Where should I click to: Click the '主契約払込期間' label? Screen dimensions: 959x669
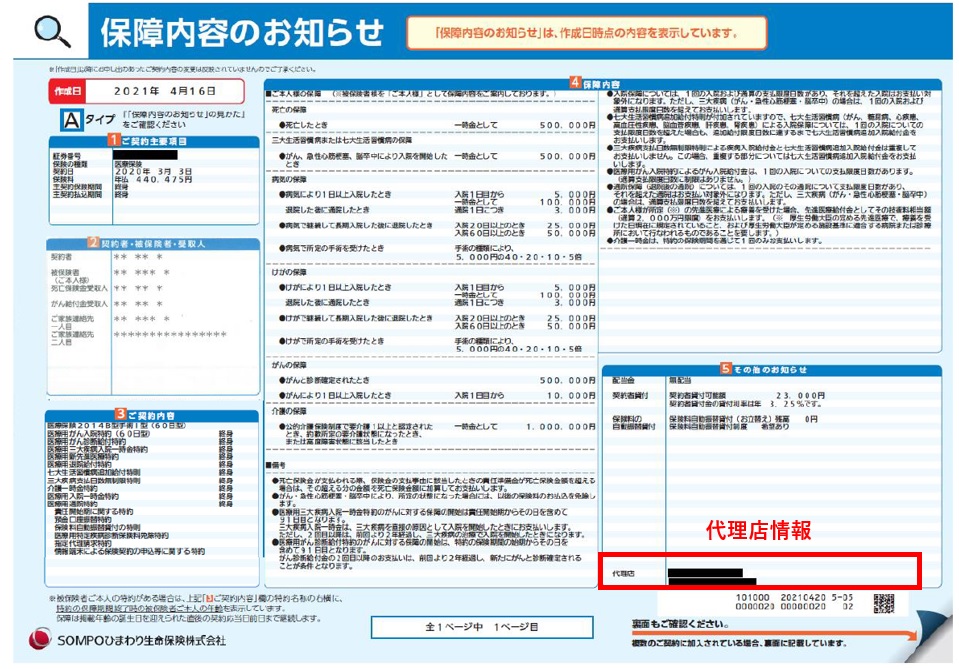pyautogui.click(x=77, y=194)
